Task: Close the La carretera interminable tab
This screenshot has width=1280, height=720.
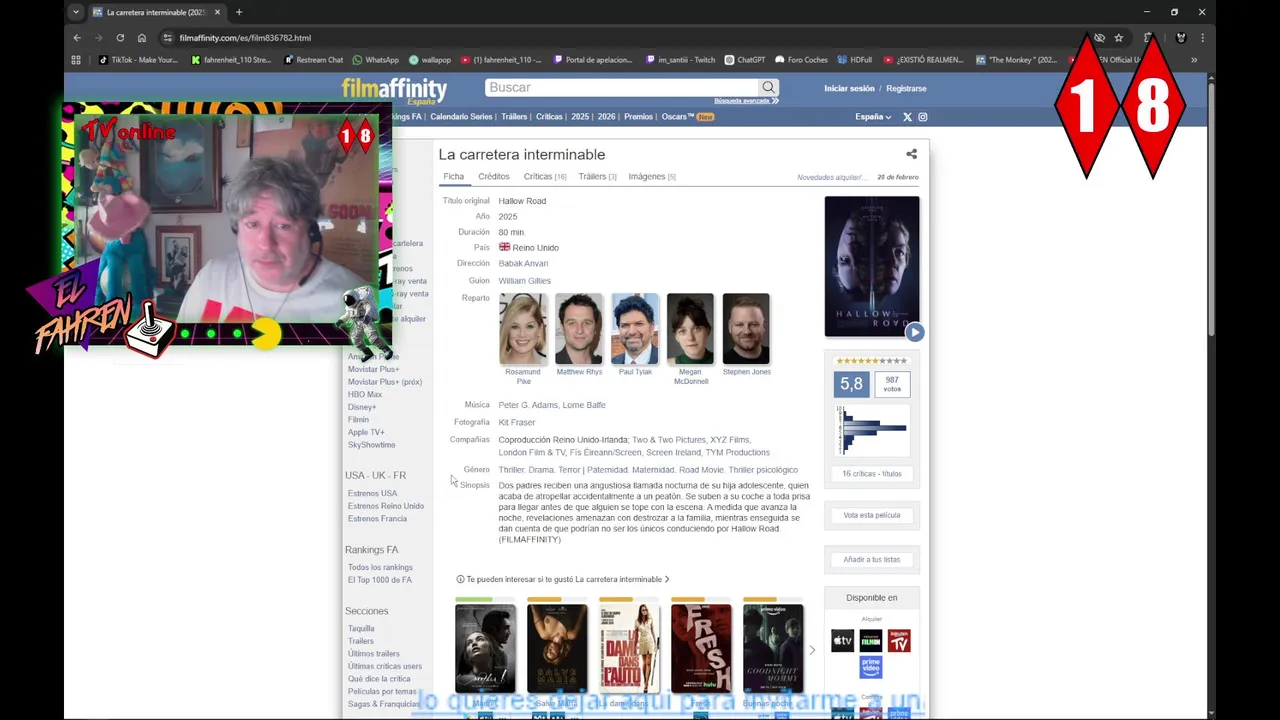Action: (x=217, y=12)
